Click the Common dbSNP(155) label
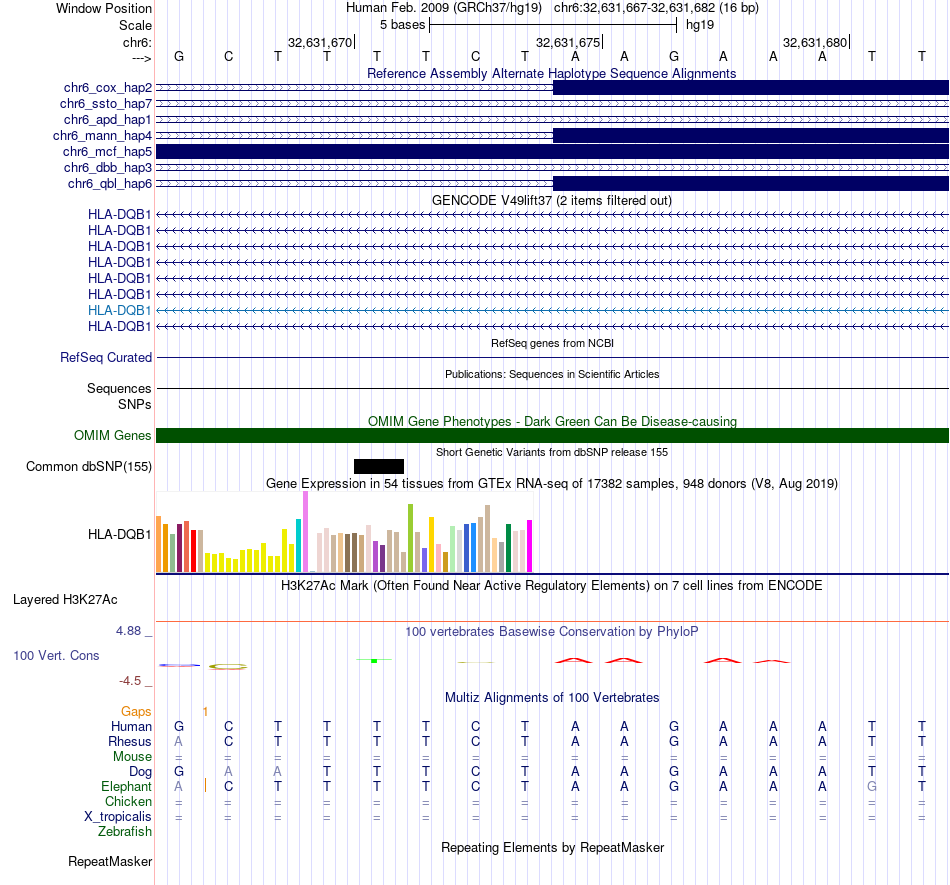This screenshot has height=885, width=950. [89, 466]
